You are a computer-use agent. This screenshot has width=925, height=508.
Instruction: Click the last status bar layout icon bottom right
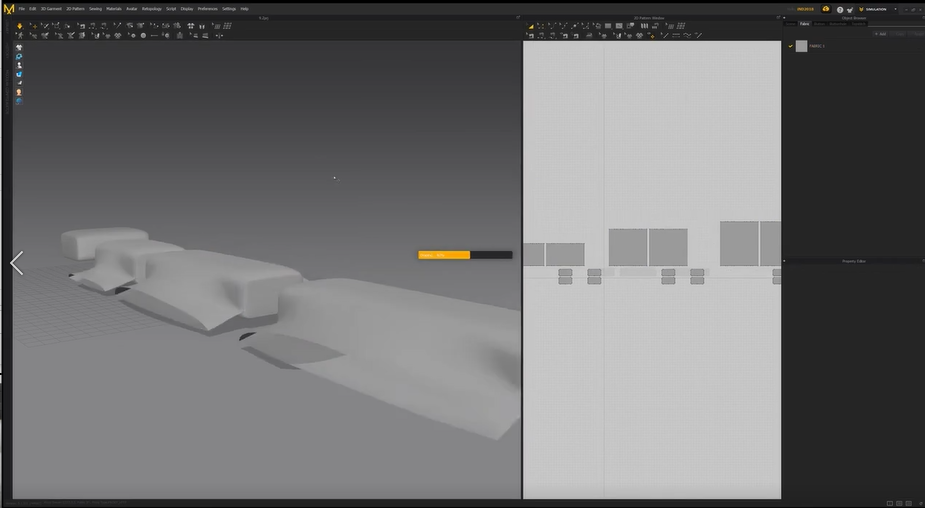pyautogui.click(x=908, y=503)
